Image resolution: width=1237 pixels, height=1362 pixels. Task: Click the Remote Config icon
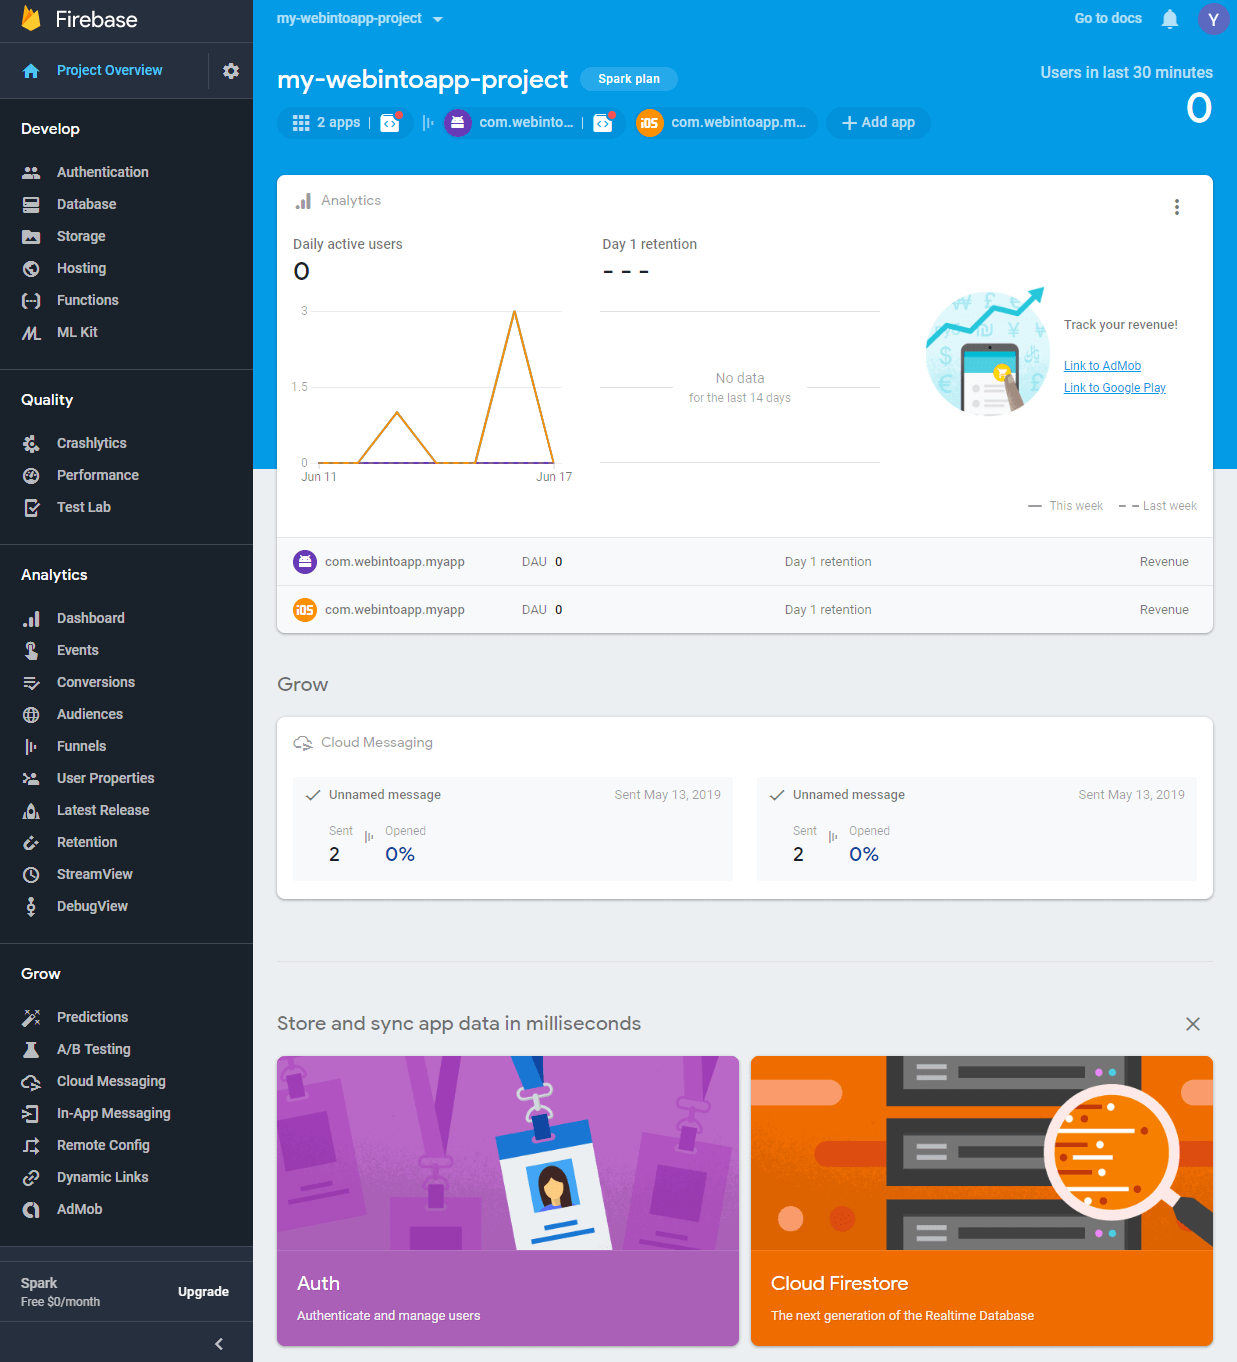pos(31,1145)
